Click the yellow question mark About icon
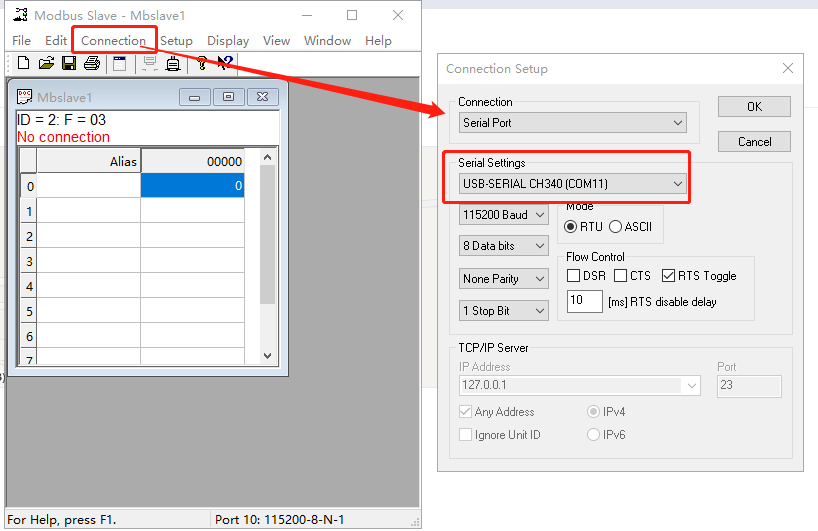 201,64
